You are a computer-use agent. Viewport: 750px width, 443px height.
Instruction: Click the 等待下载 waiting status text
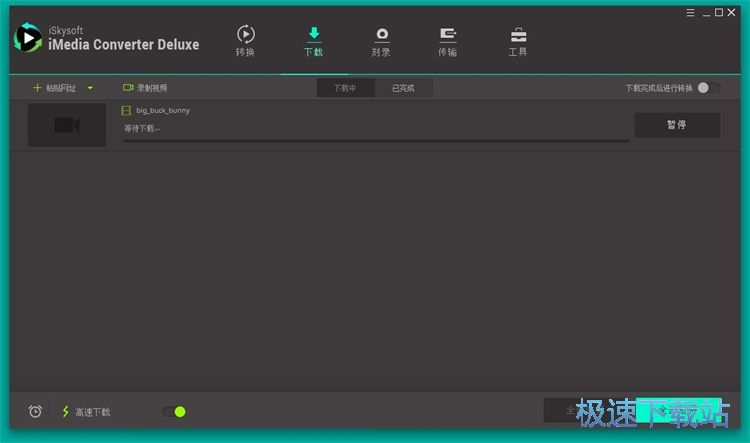click(x=142, y=128)
